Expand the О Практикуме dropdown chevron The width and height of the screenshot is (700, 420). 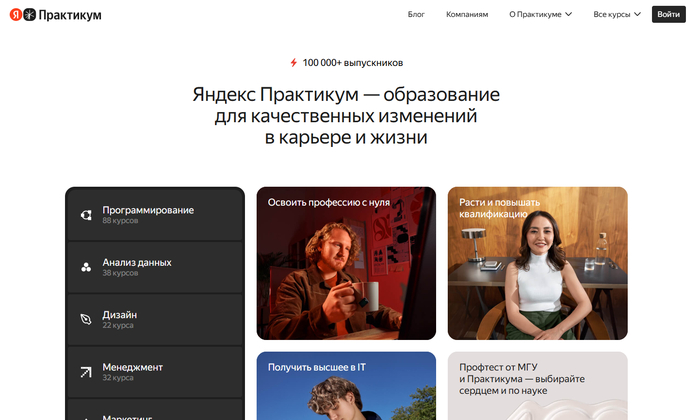tap(568, 15)
